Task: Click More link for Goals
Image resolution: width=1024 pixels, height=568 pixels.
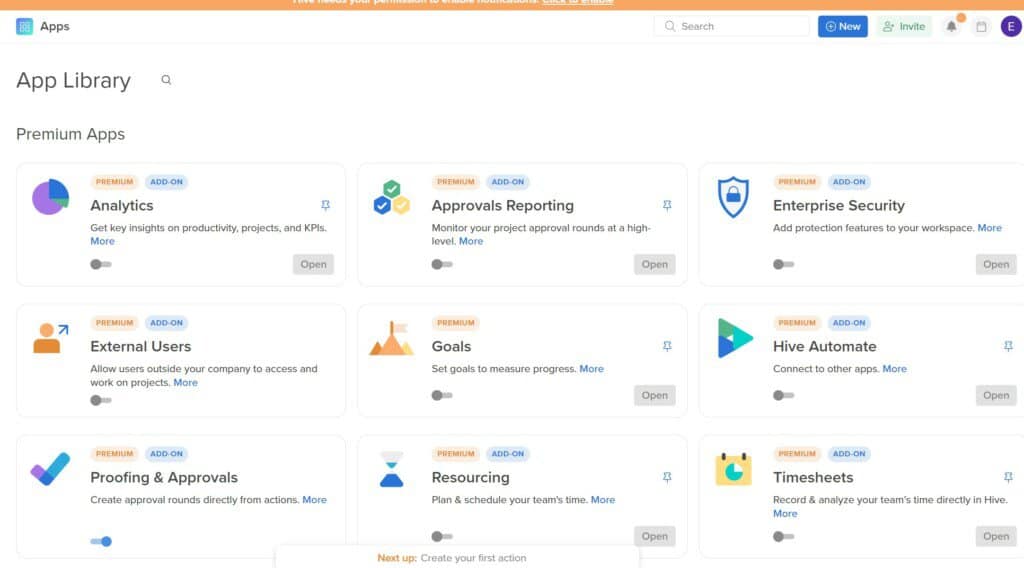Action: [x=592, y=369]
